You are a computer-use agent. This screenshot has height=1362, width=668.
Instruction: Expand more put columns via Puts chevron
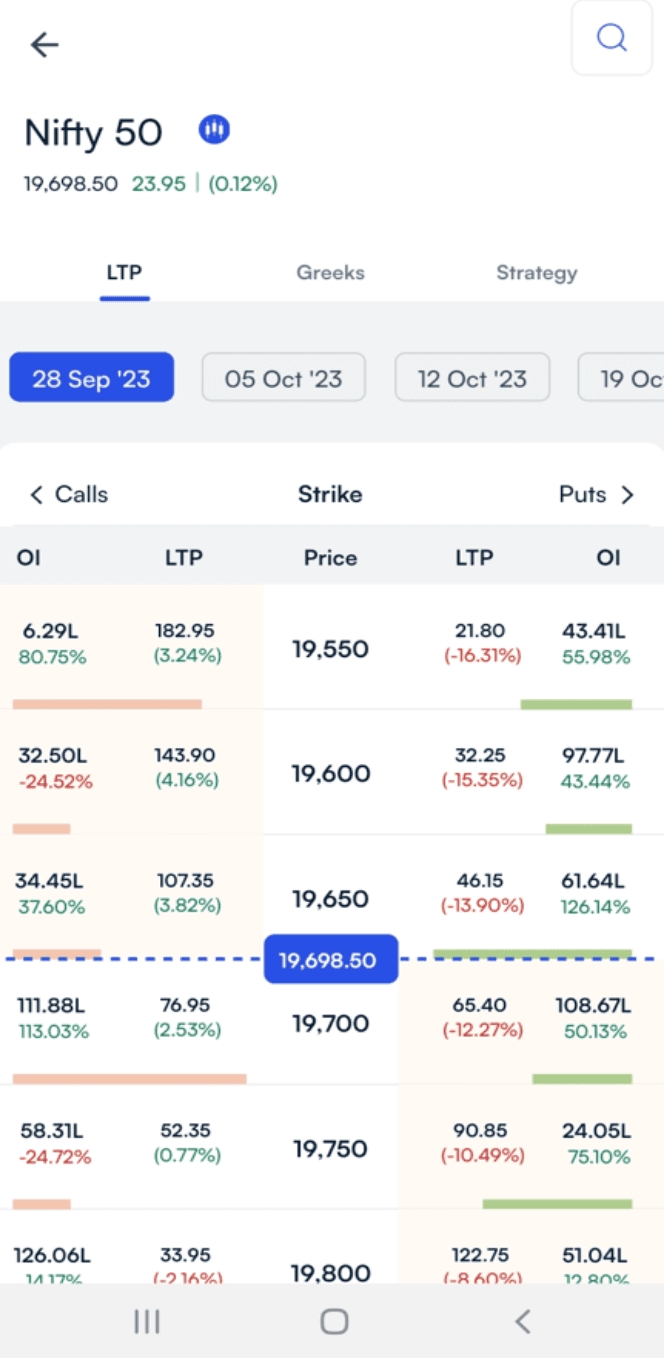point(628,494)
